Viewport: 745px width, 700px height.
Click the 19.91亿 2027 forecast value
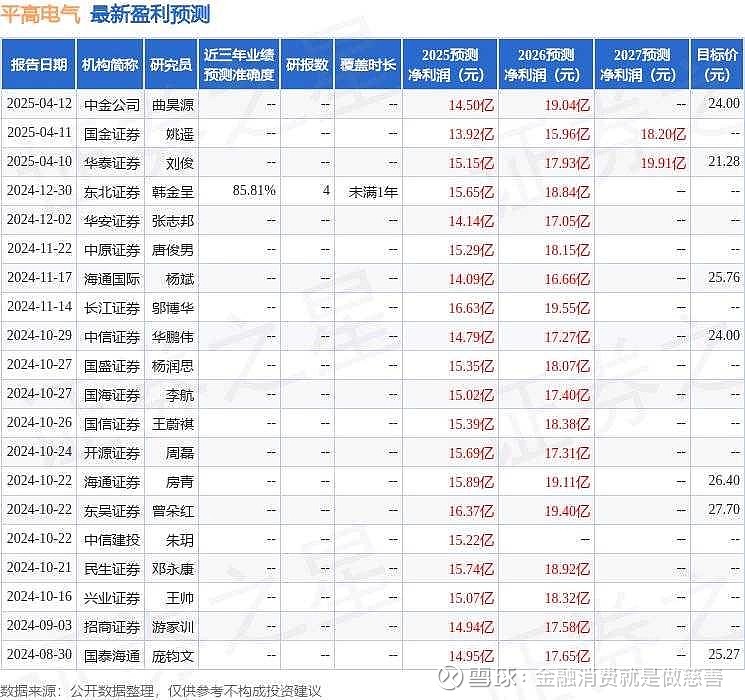pos(663,163)
